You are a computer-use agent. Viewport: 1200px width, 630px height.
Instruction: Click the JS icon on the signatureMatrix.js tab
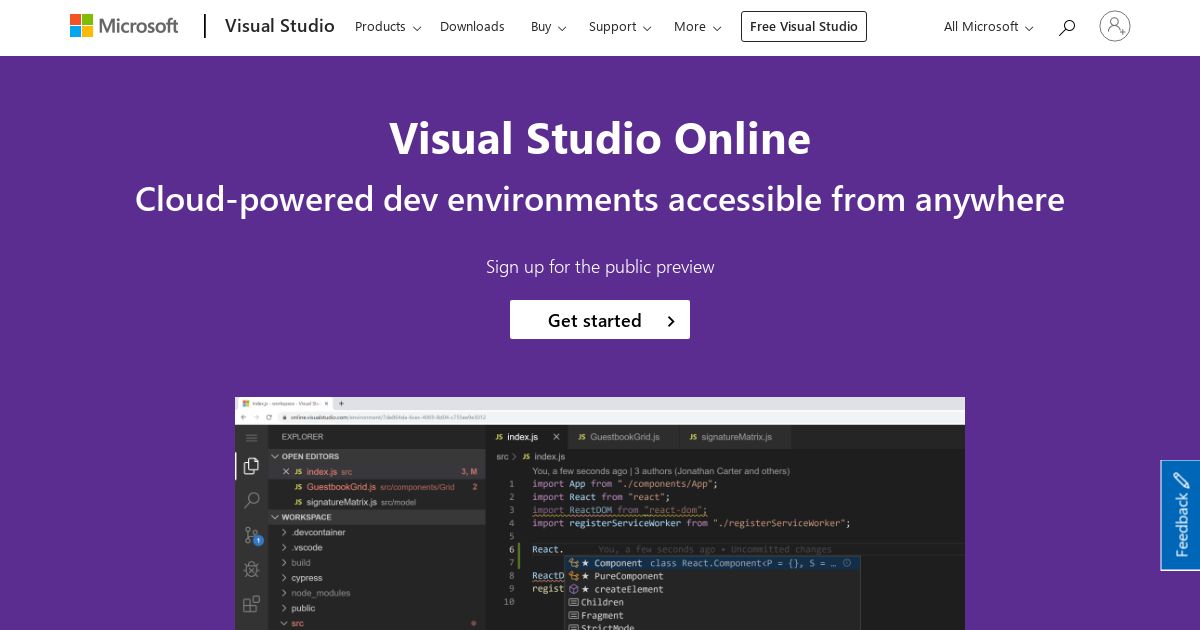(x=691, y=437)
